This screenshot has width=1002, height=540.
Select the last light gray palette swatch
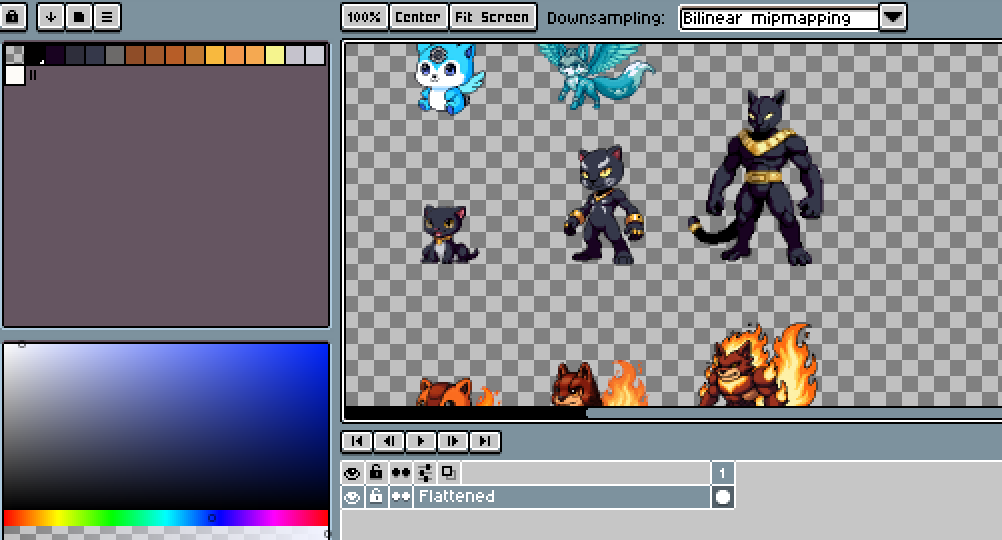[x=315, y=55]
